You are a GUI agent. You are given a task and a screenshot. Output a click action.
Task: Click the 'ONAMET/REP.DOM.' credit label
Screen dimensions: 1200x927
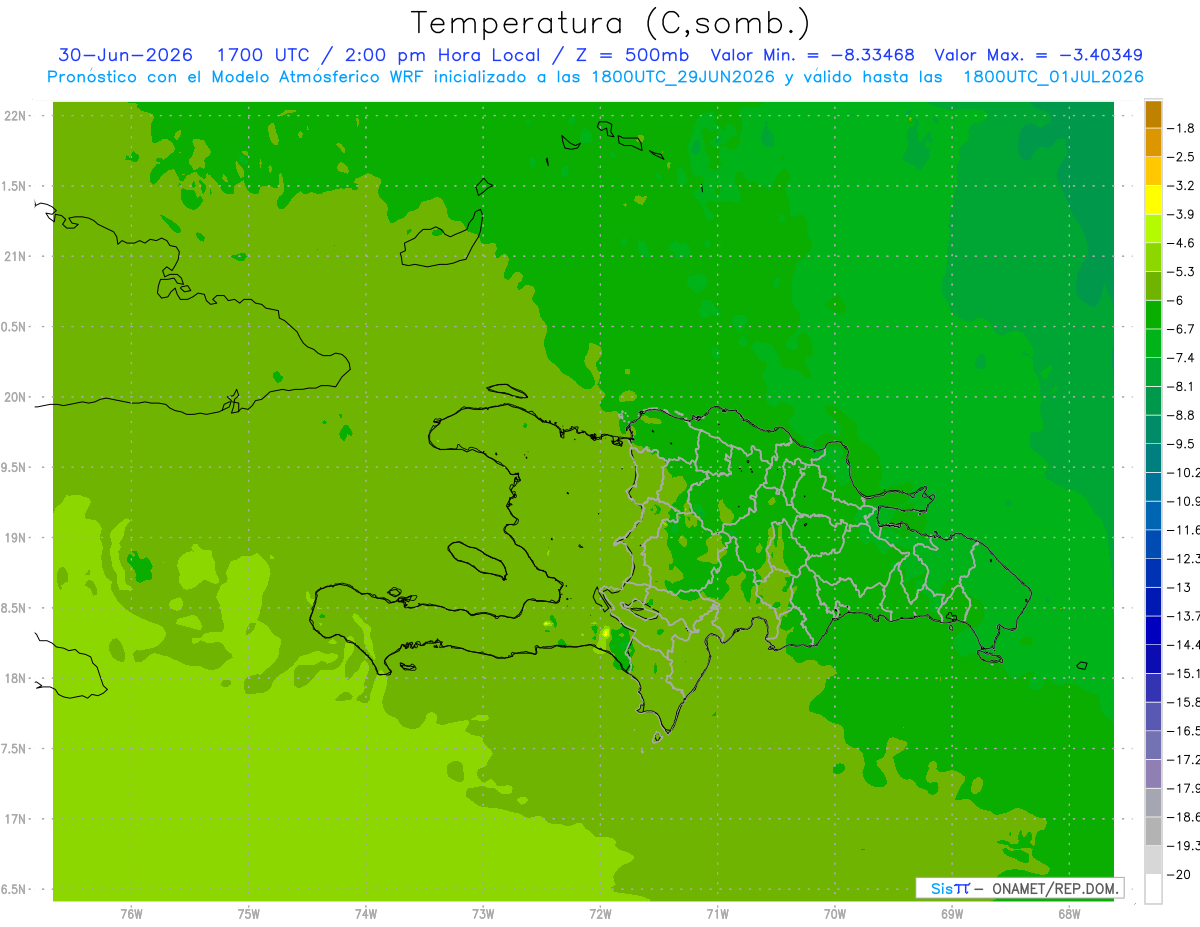click(1055, 888)
